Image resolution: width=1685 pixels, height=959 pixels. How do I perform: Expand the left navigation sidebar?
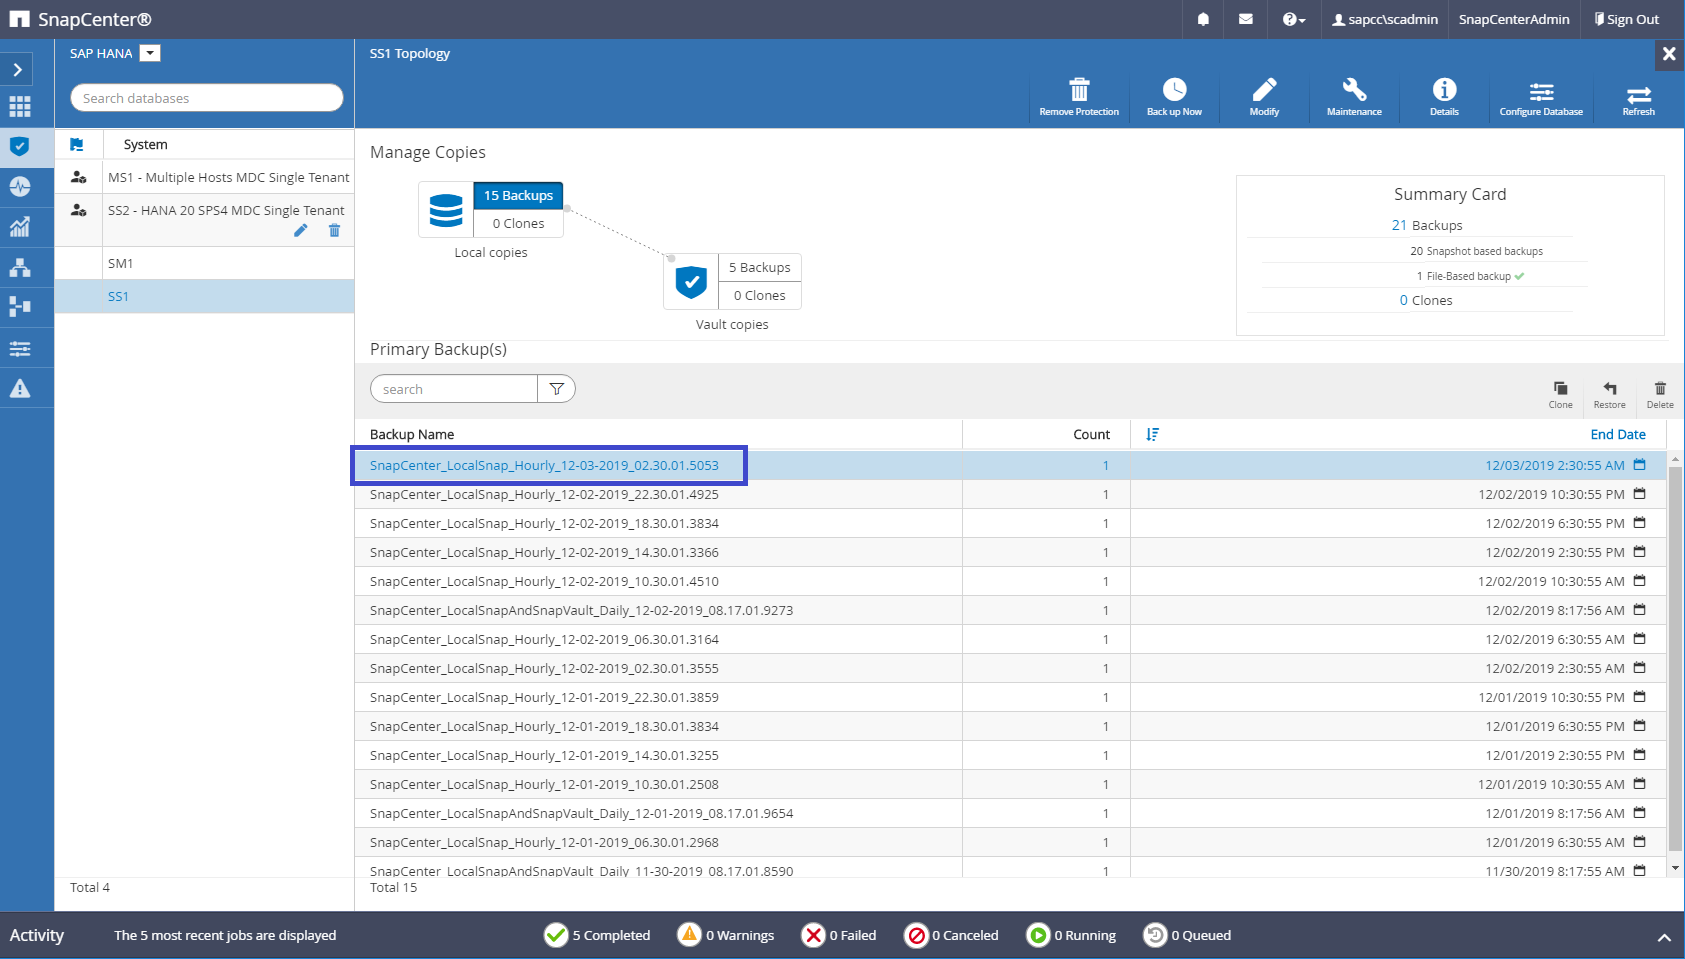[18, 69]
